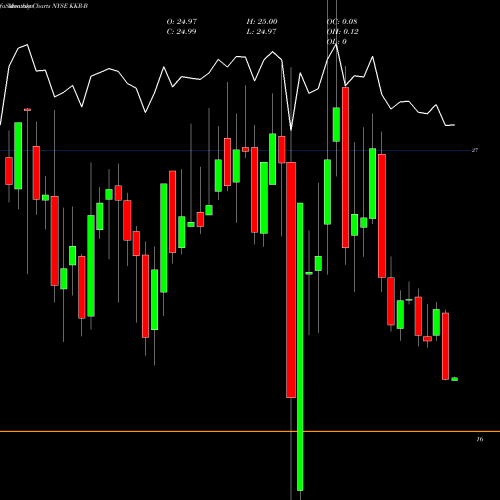Select the tallest green candle dropping below orange line
Viewport: 500px width, 500px height.
click(x=300, y=347)
